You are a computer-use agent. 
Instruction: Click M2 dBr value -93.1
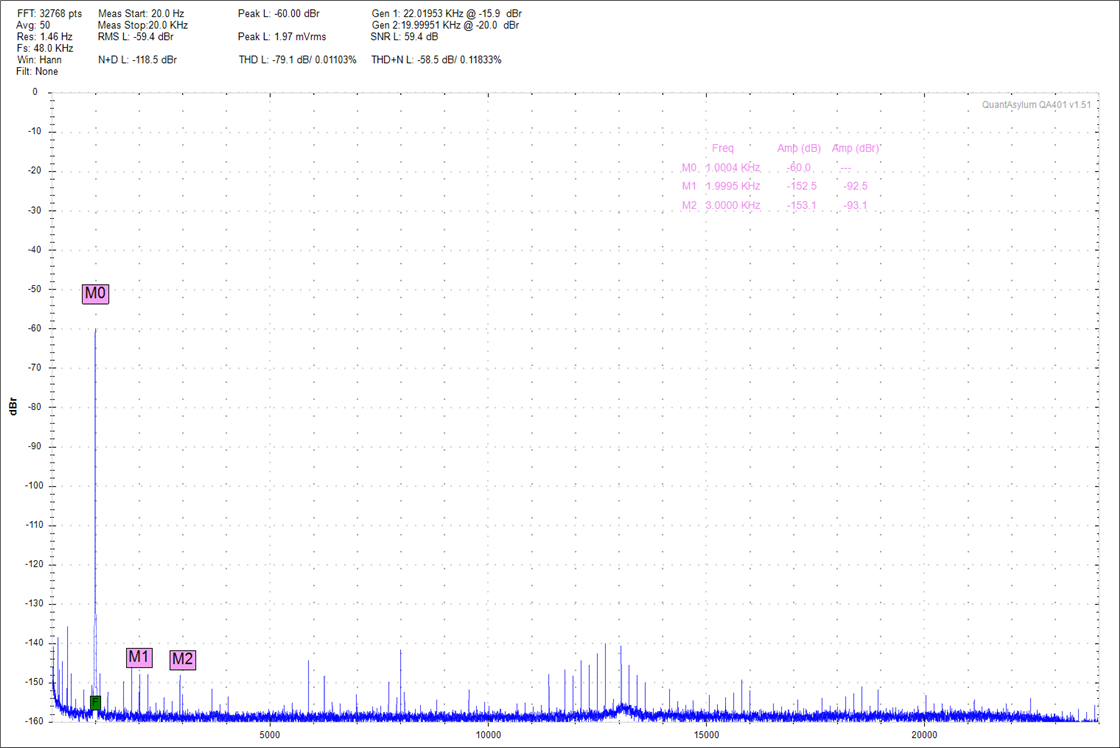point(855,205)
